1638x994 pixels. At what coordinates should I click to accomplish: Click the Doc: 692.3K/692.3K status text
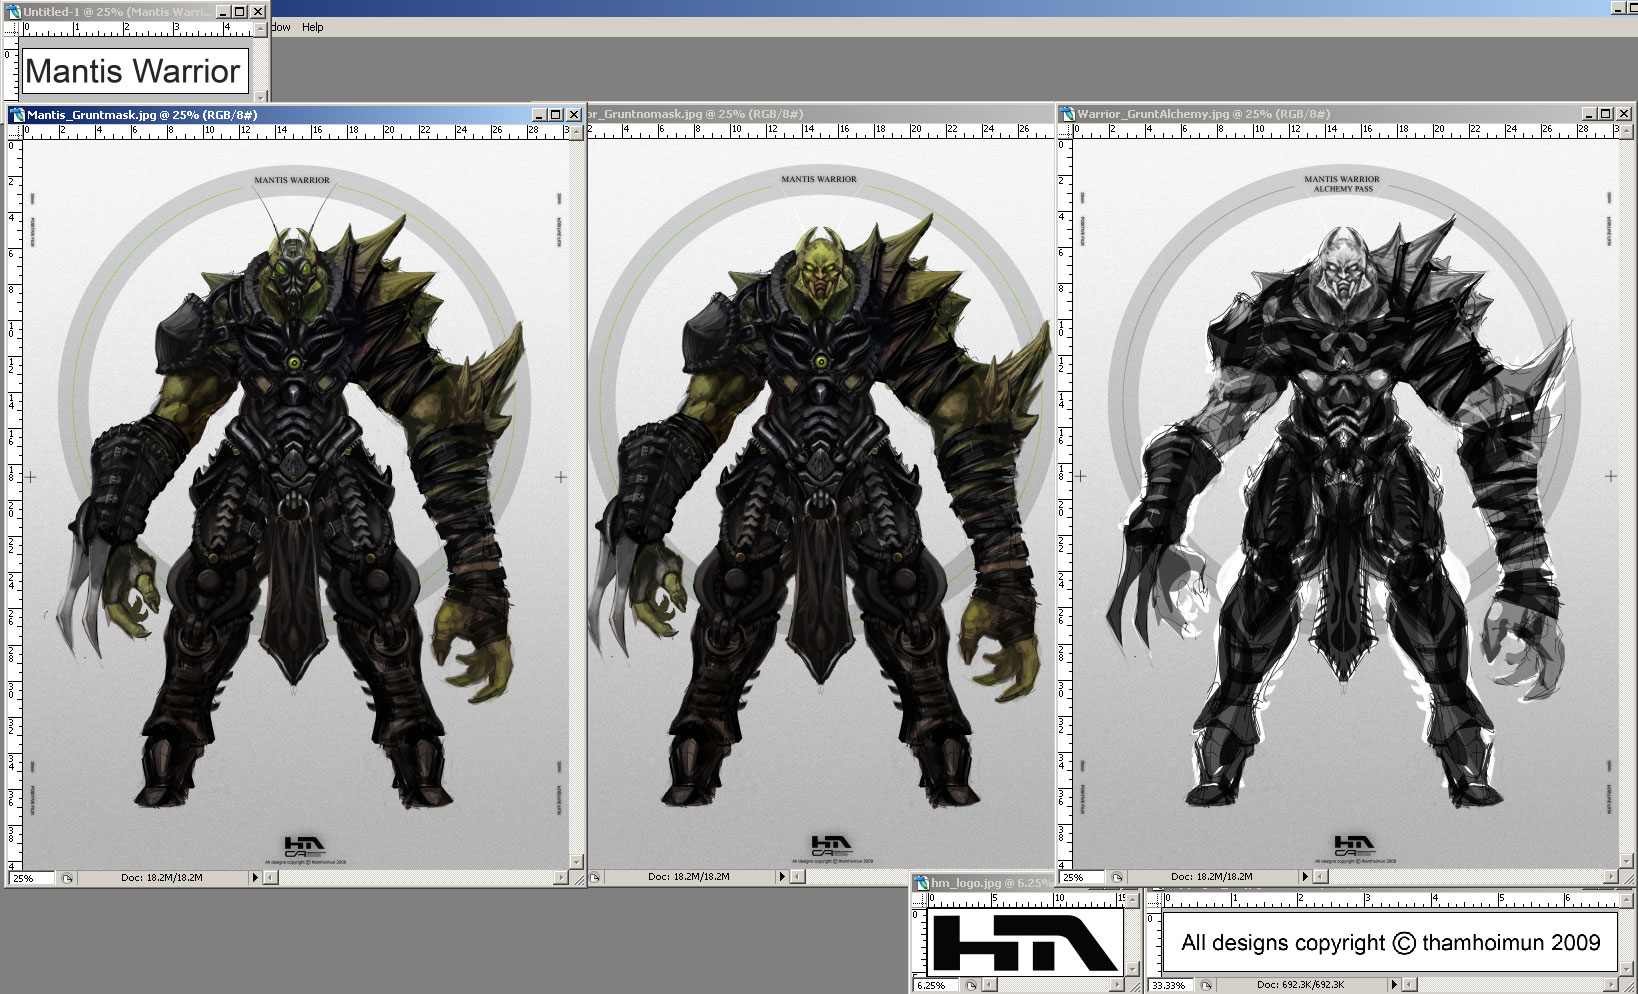(x=1300, y=985)
